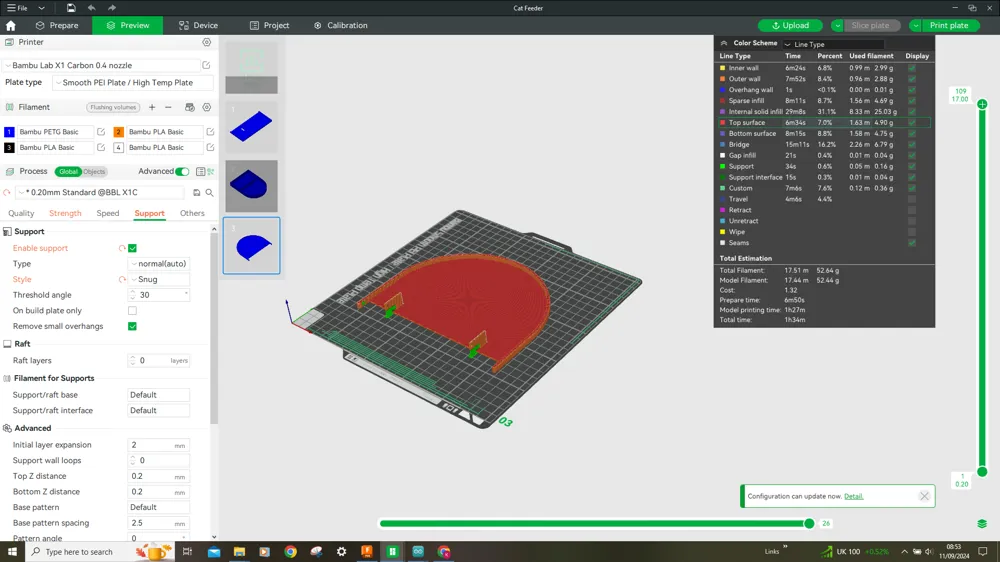
Task: Open the Strength settings tab
Action: [x=65, y=213]
